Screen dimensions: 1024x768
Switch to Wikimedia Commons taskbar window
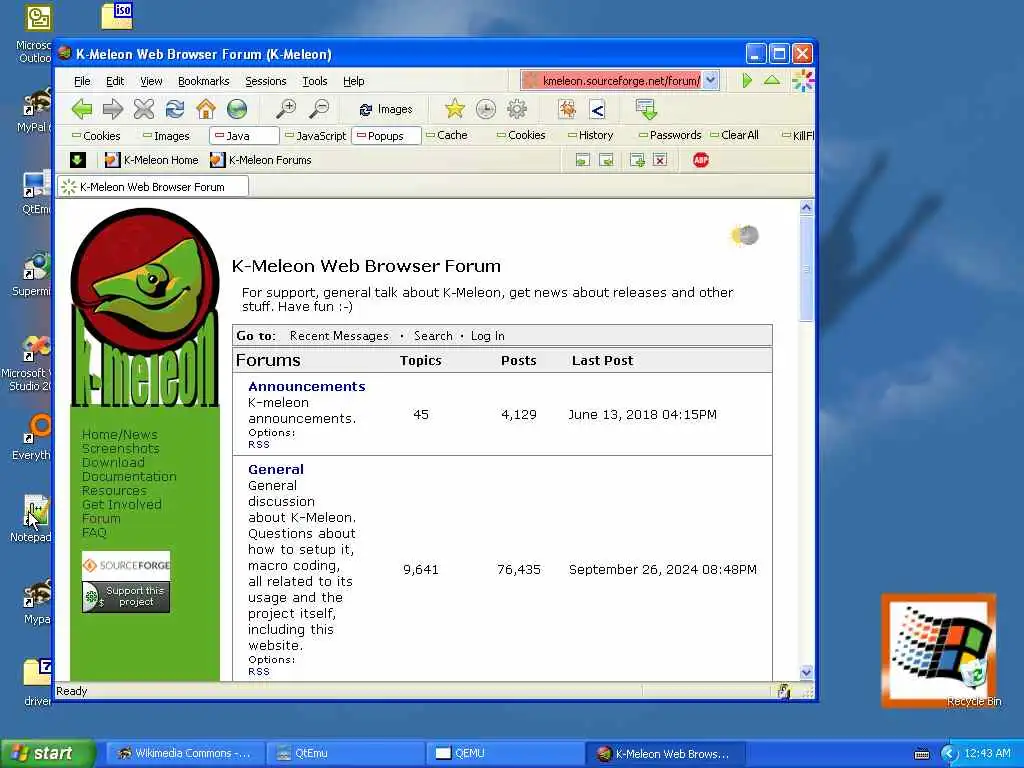pyautogui.click(x=185, y=753)
